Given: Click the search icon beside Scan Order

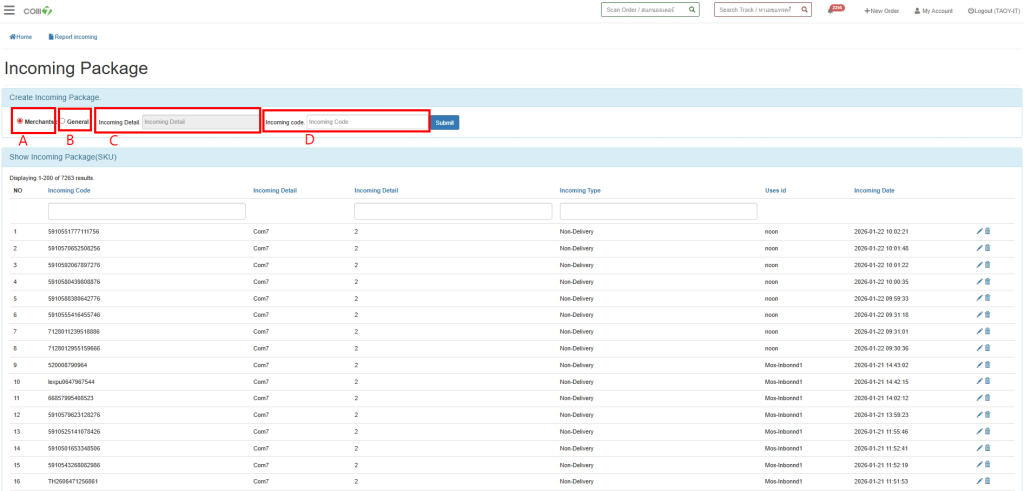Looking at the screenshot, I should (x=691, y=10).
